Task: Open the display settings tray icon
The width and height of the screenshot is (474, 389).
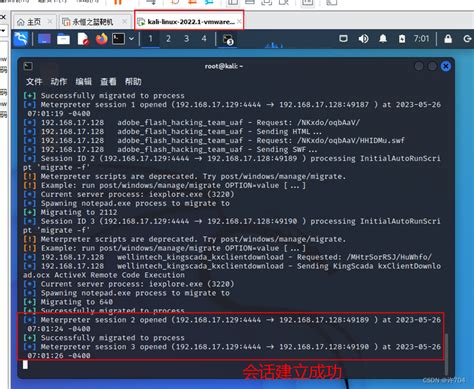Action: coord(343,39)
